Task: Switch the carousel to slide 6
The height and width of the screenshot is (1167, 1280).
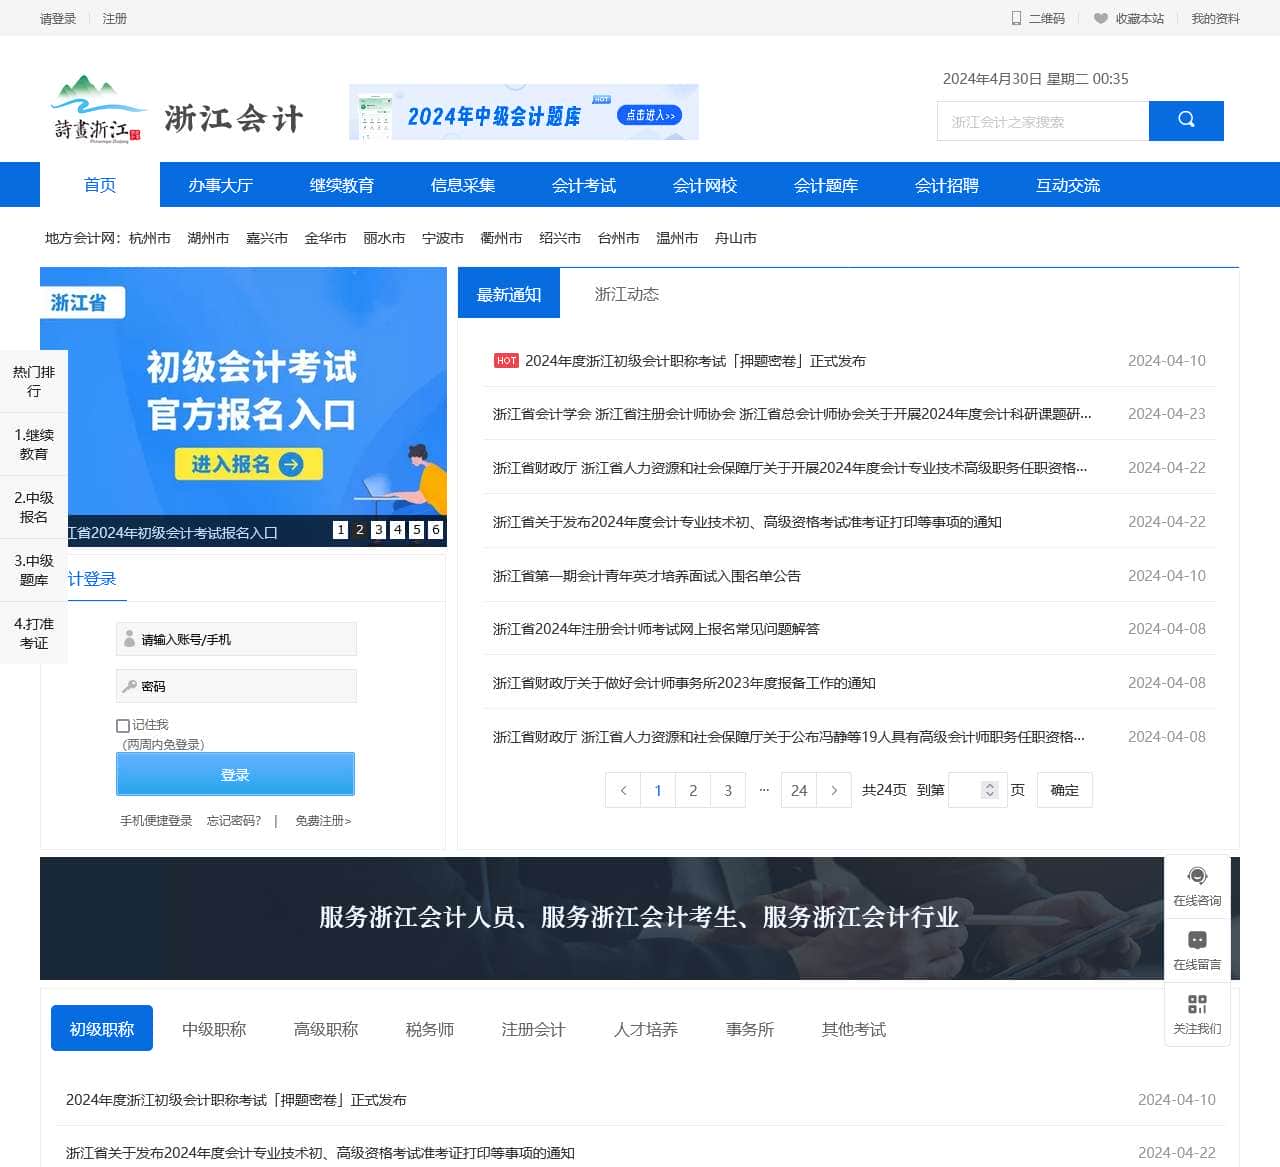Action: 435,529
